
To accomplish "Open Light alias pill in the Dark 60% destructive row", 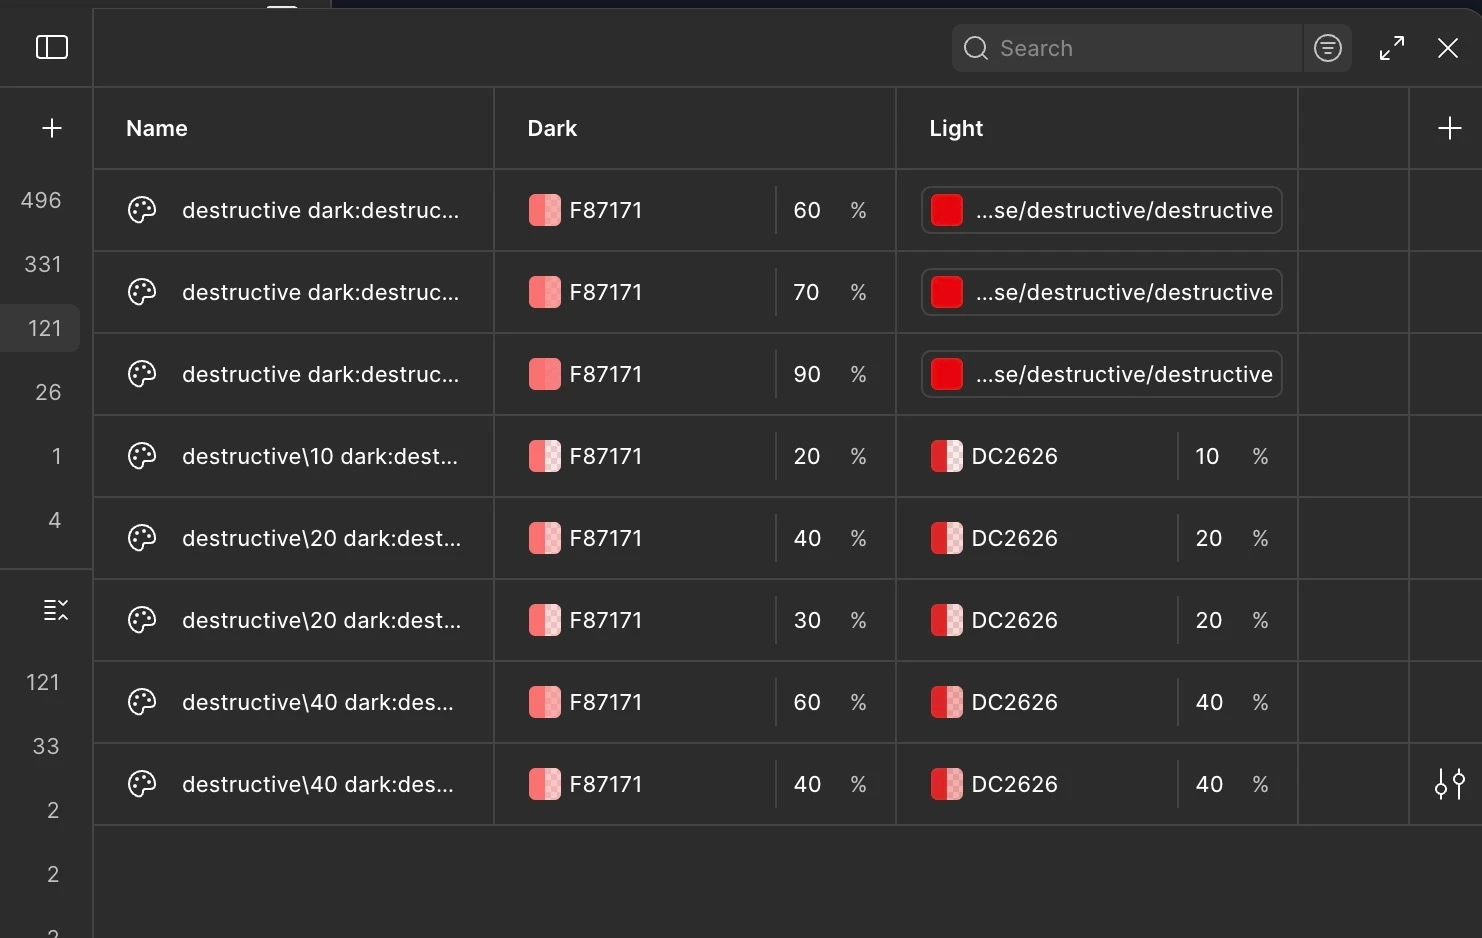I will pyautogui.click(x=1102, y=210).
